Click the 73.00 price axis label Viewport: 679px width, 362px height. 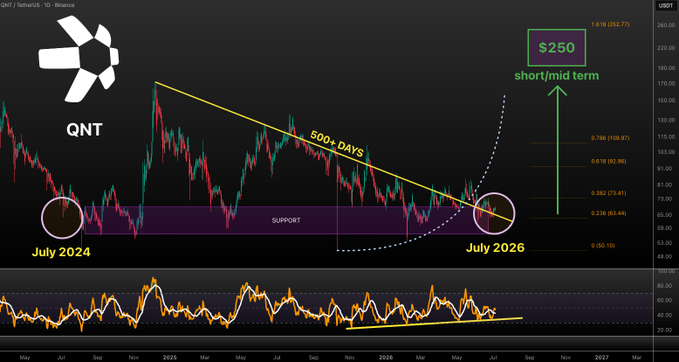[x=666, y=199]
